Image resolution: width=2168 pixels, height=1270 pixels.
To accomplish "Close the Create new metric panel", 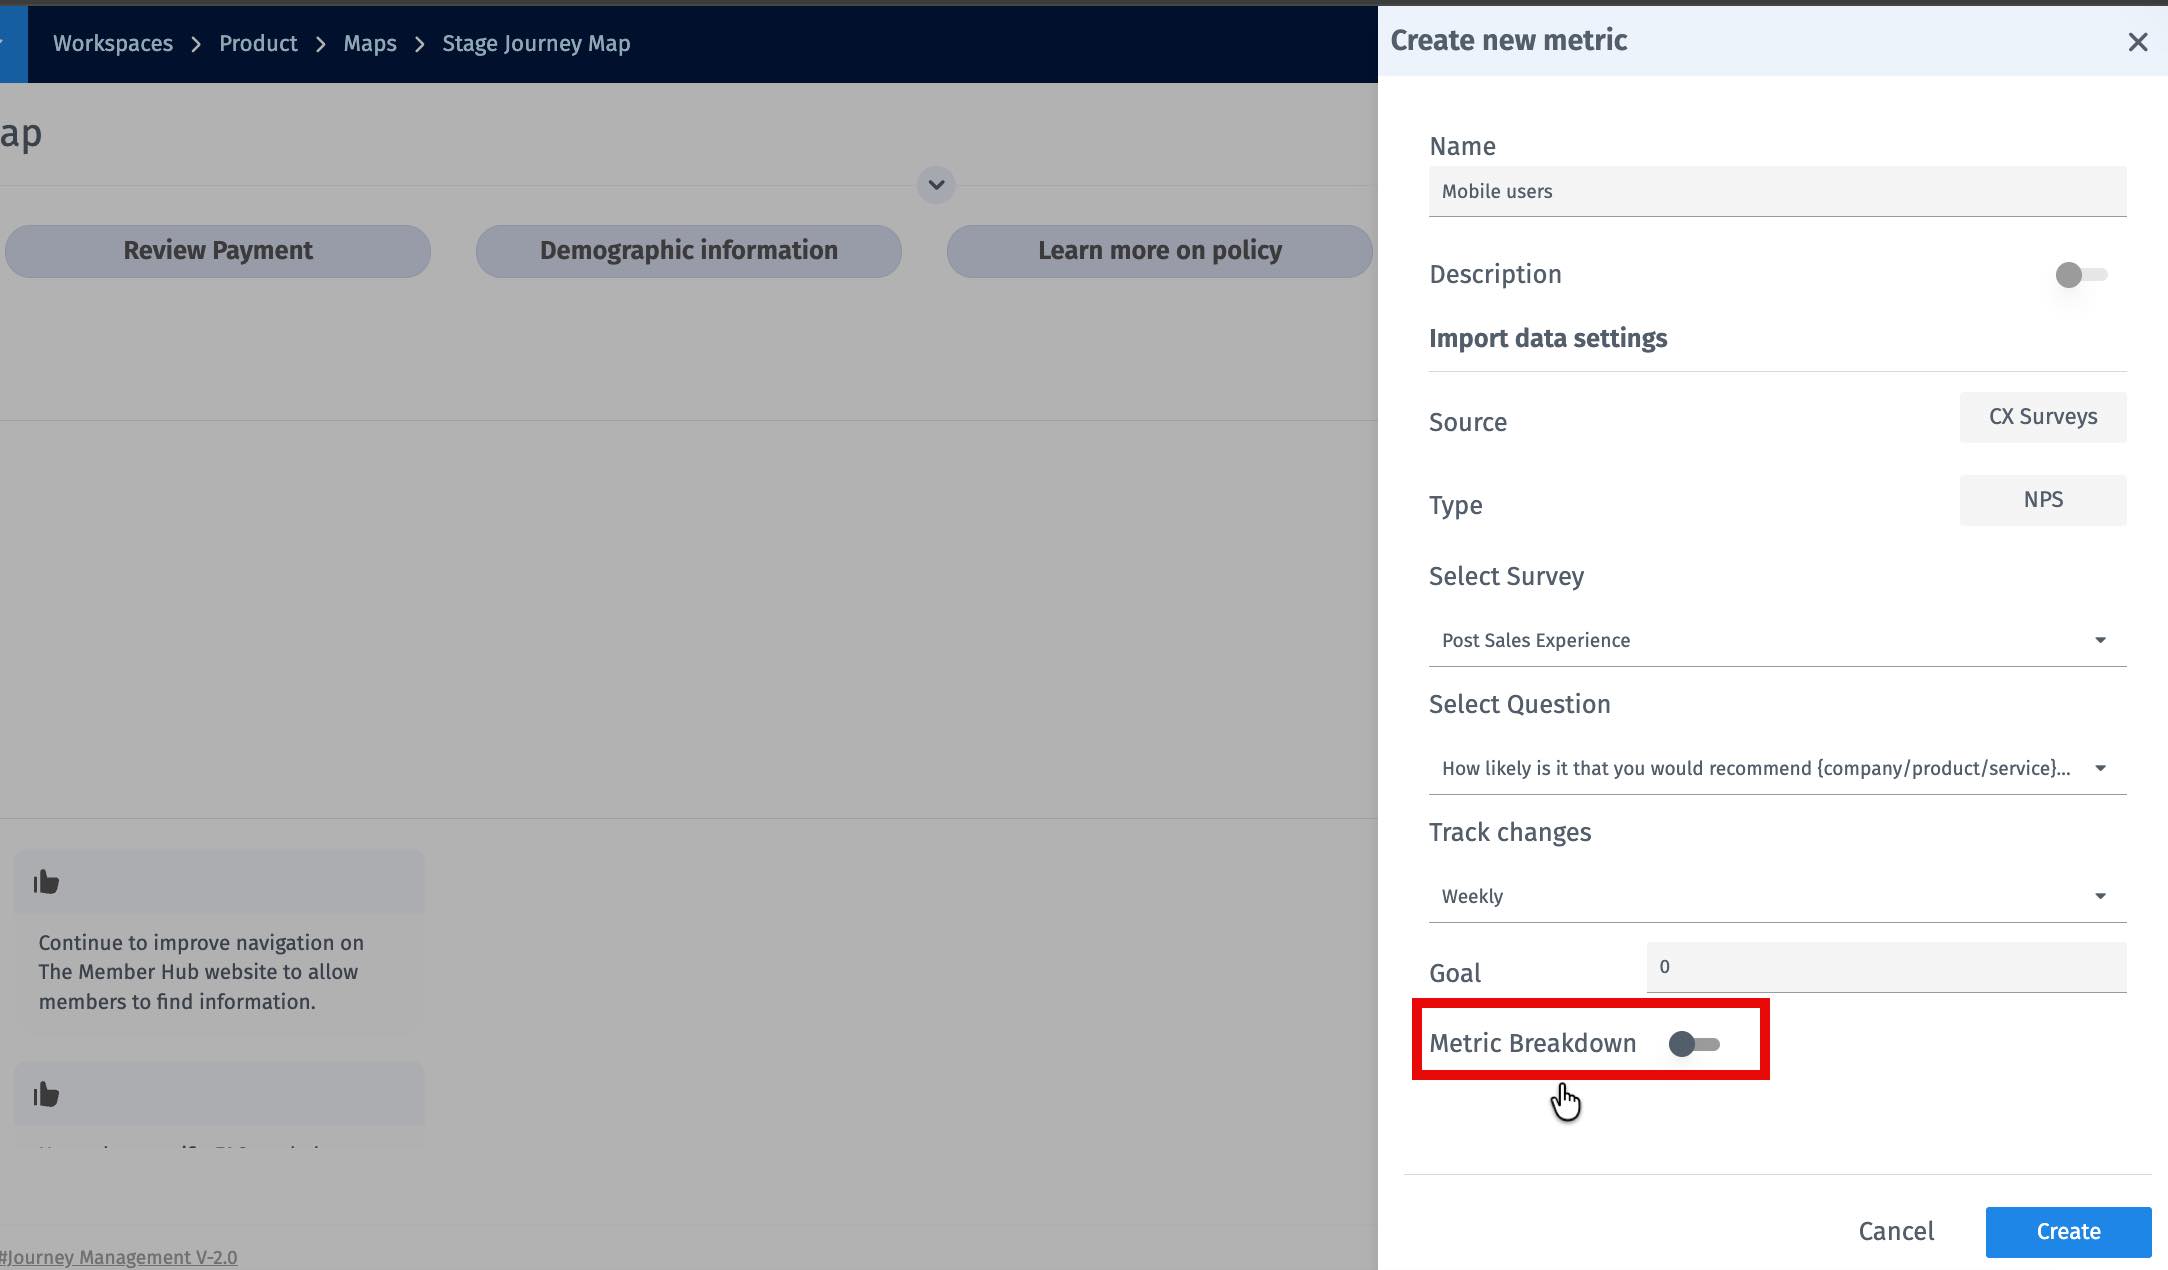I will click(x=2138, y=42).
